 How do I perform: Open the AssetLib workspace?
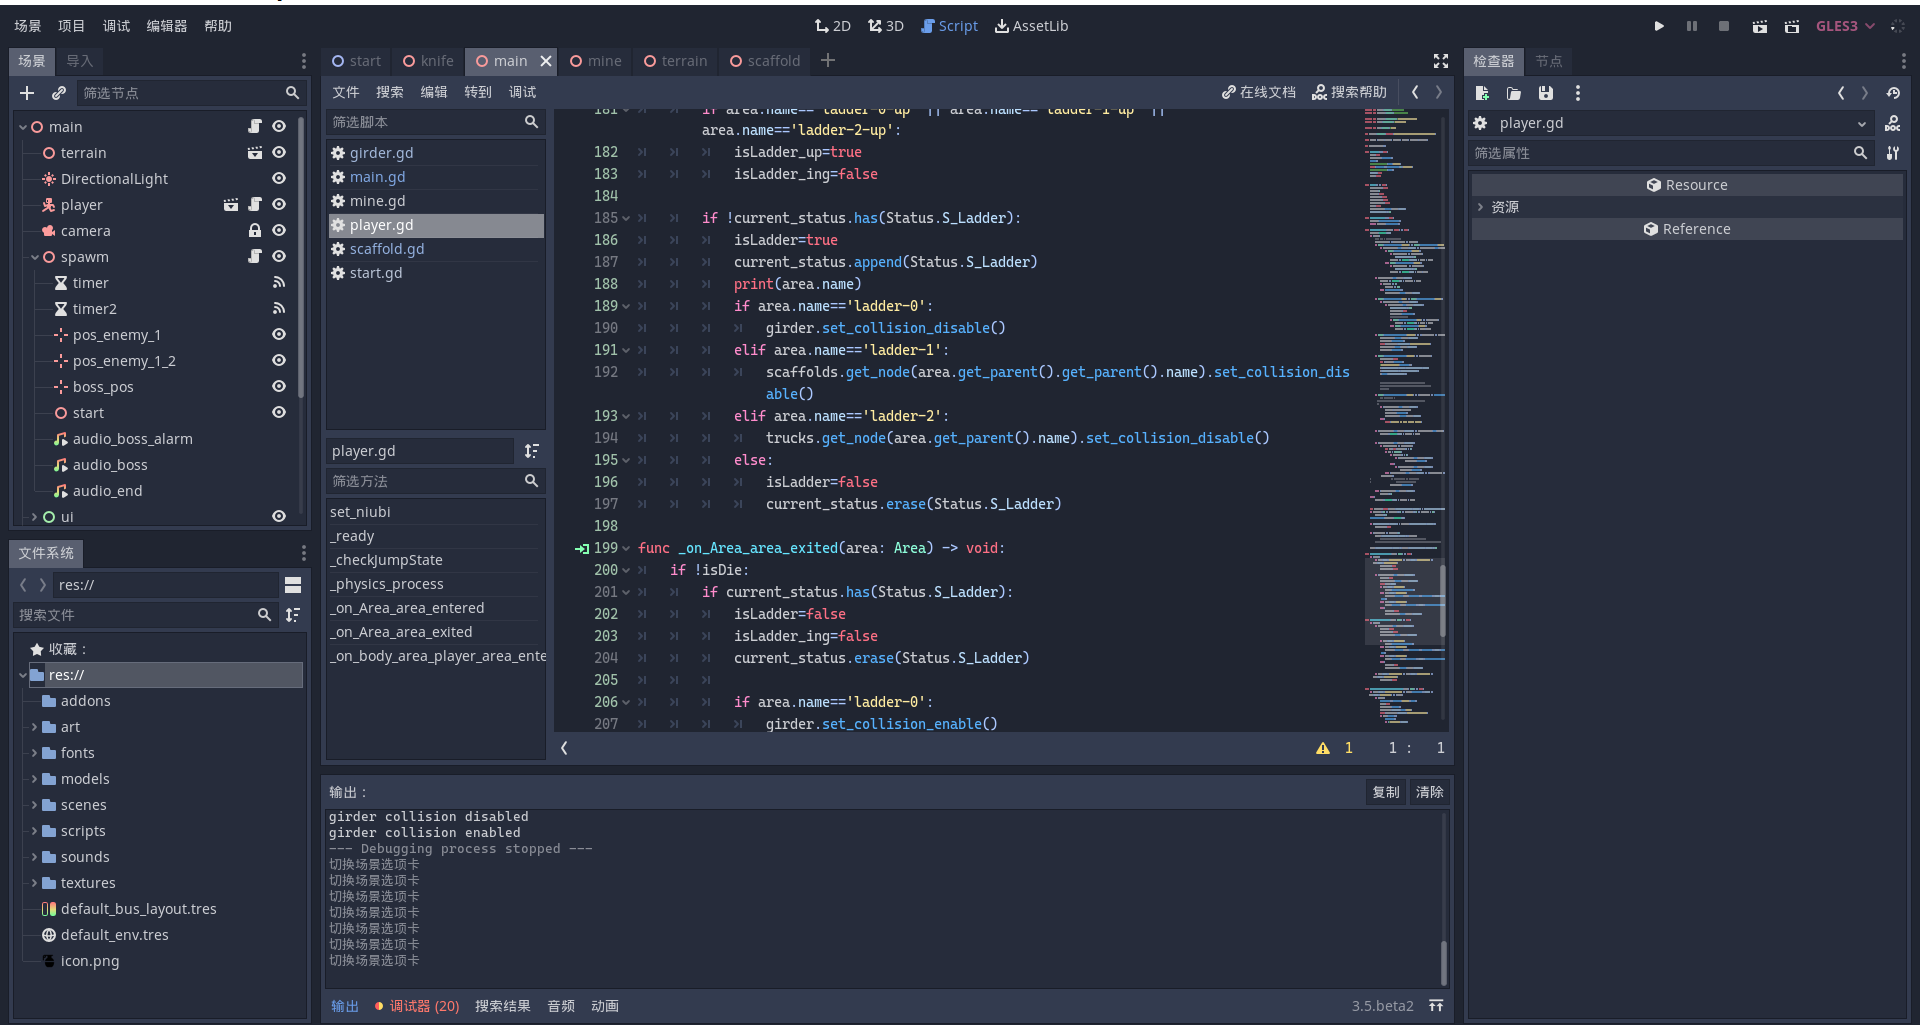click(x=1032, y=26)
